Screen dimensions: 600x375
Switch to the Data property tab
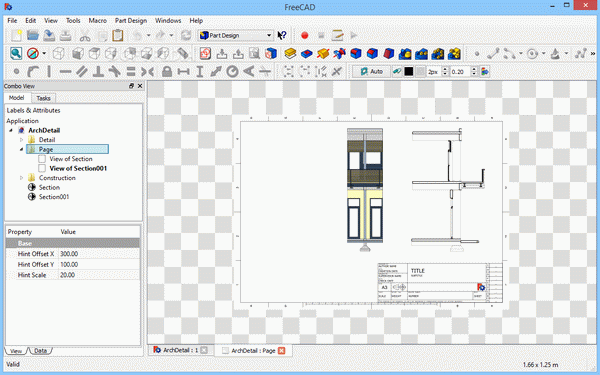(x=41, y=351)
